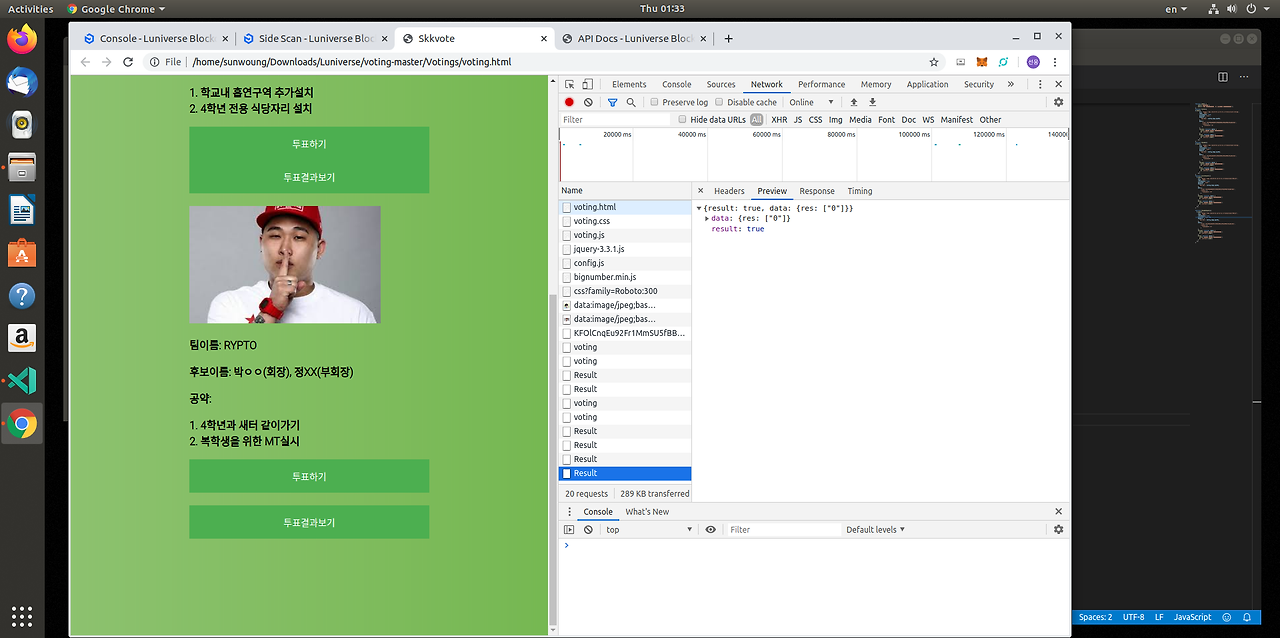Click the export HAR download arrow
This screenshot has height=638, width=1280.
872,102
